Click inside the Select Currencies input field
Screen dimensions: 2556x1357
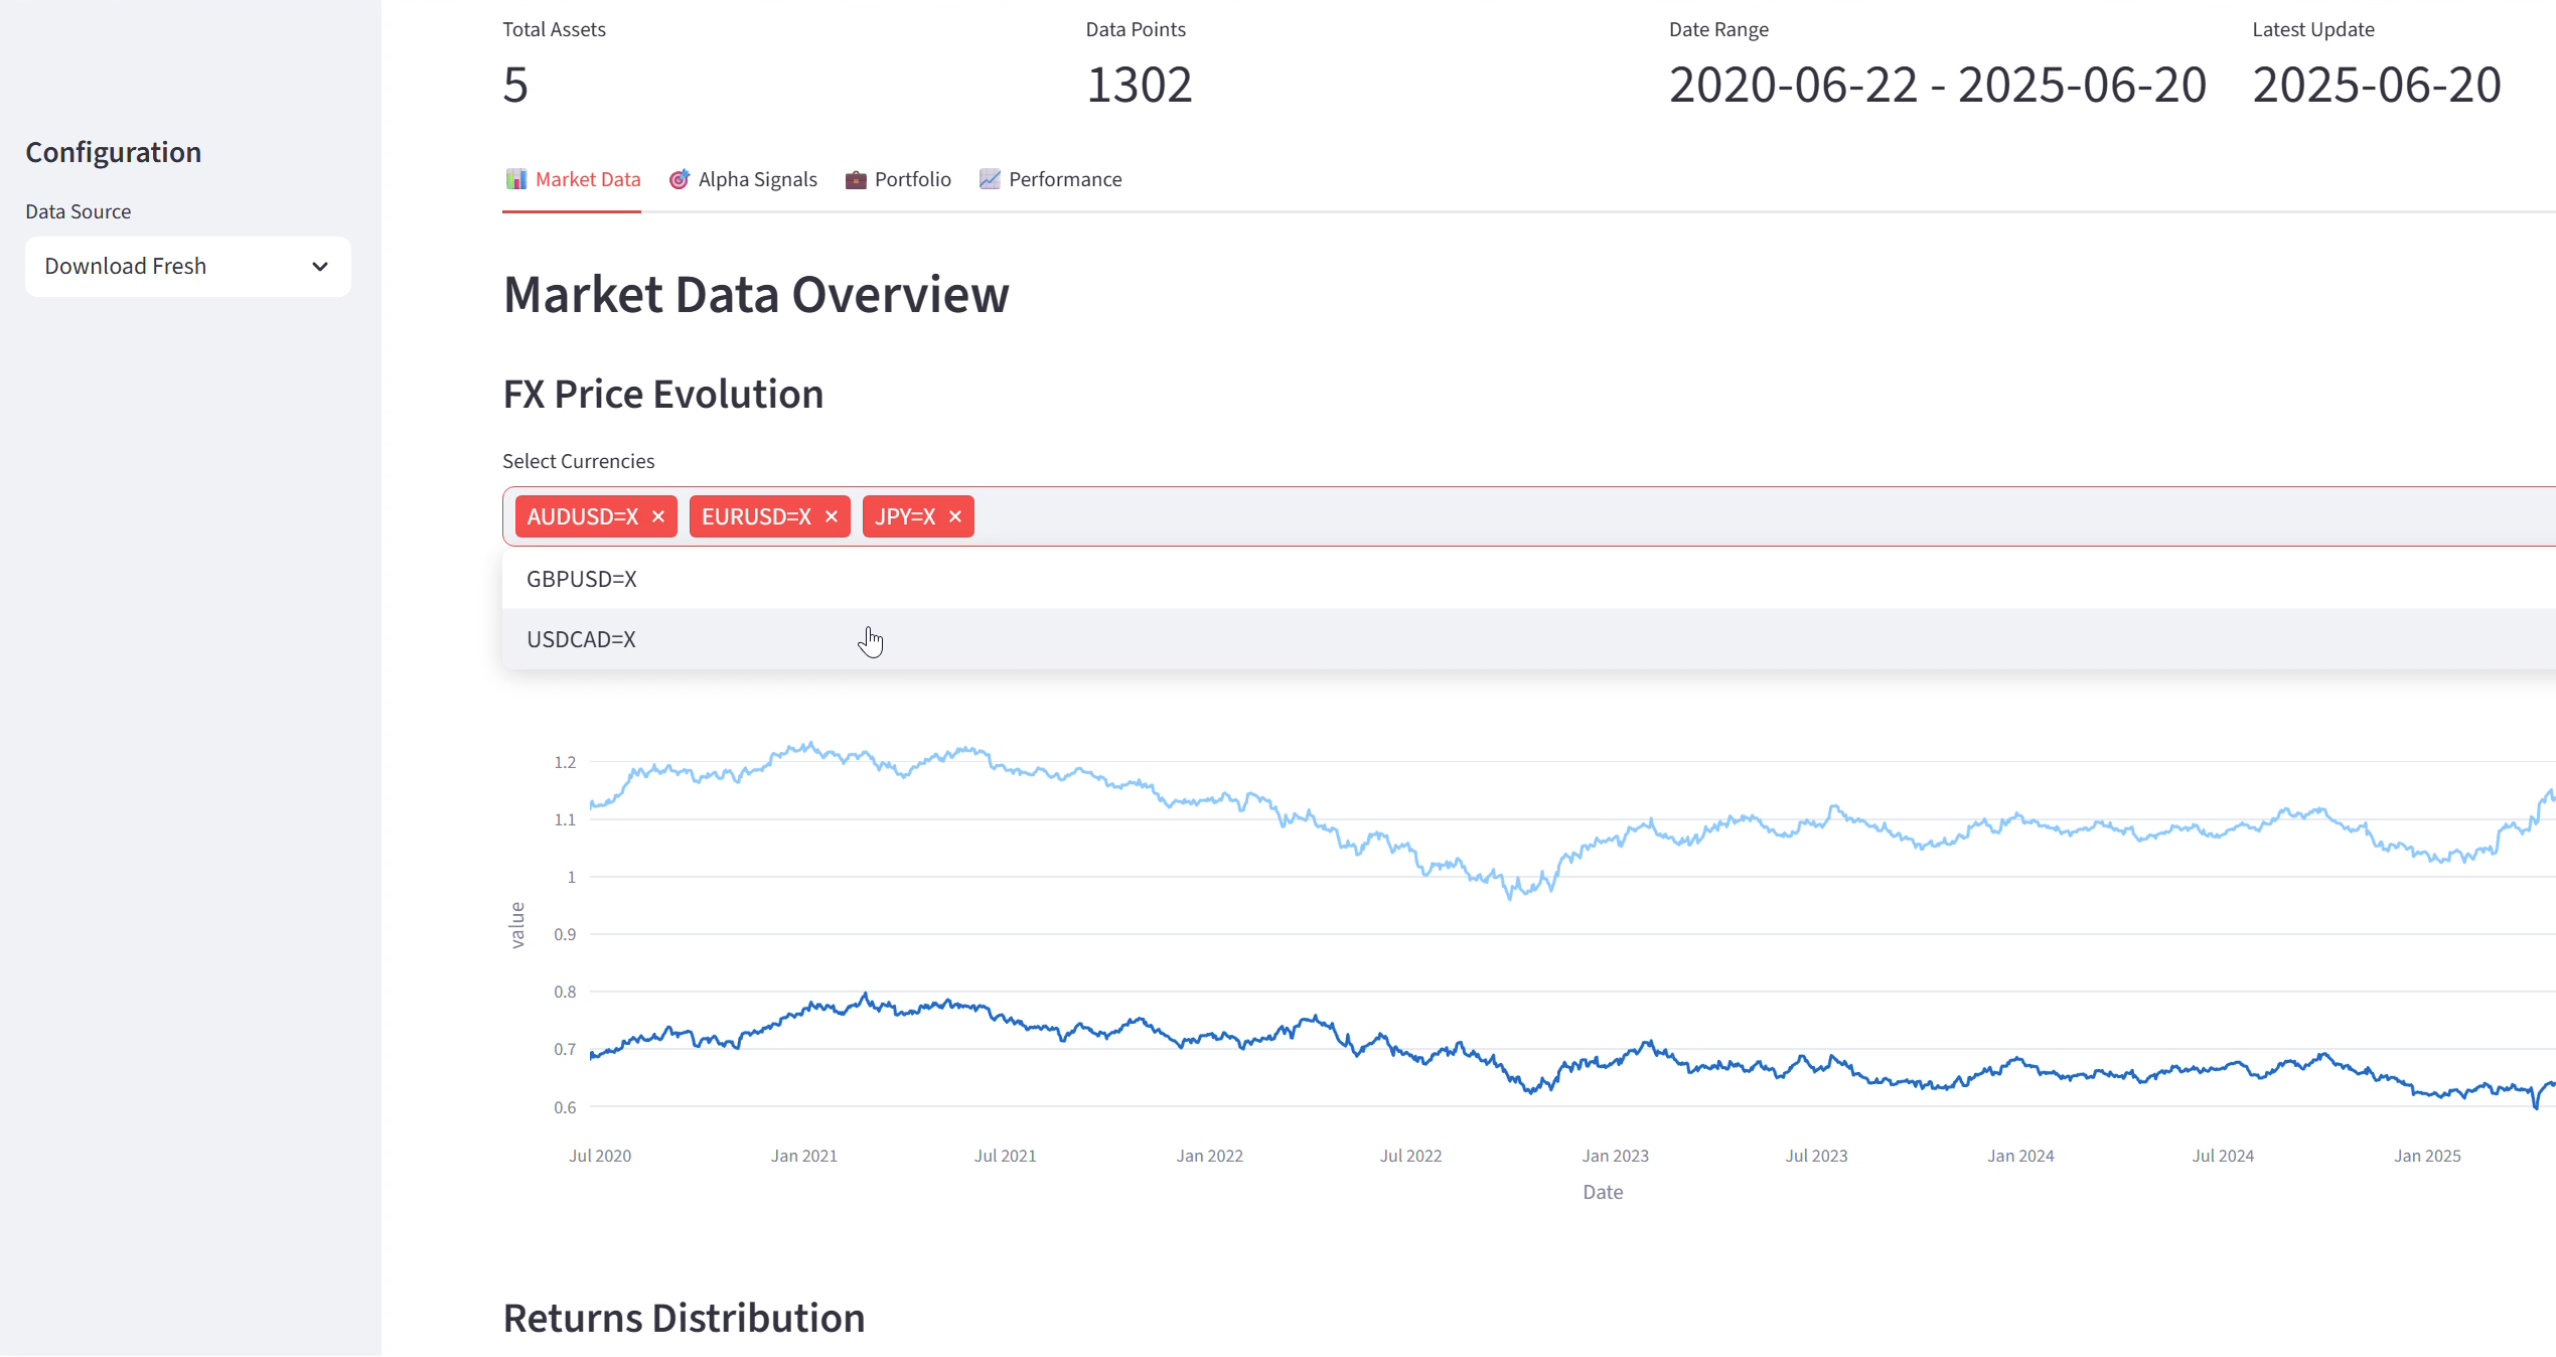pyautogui.click(x=1400, y=517)
